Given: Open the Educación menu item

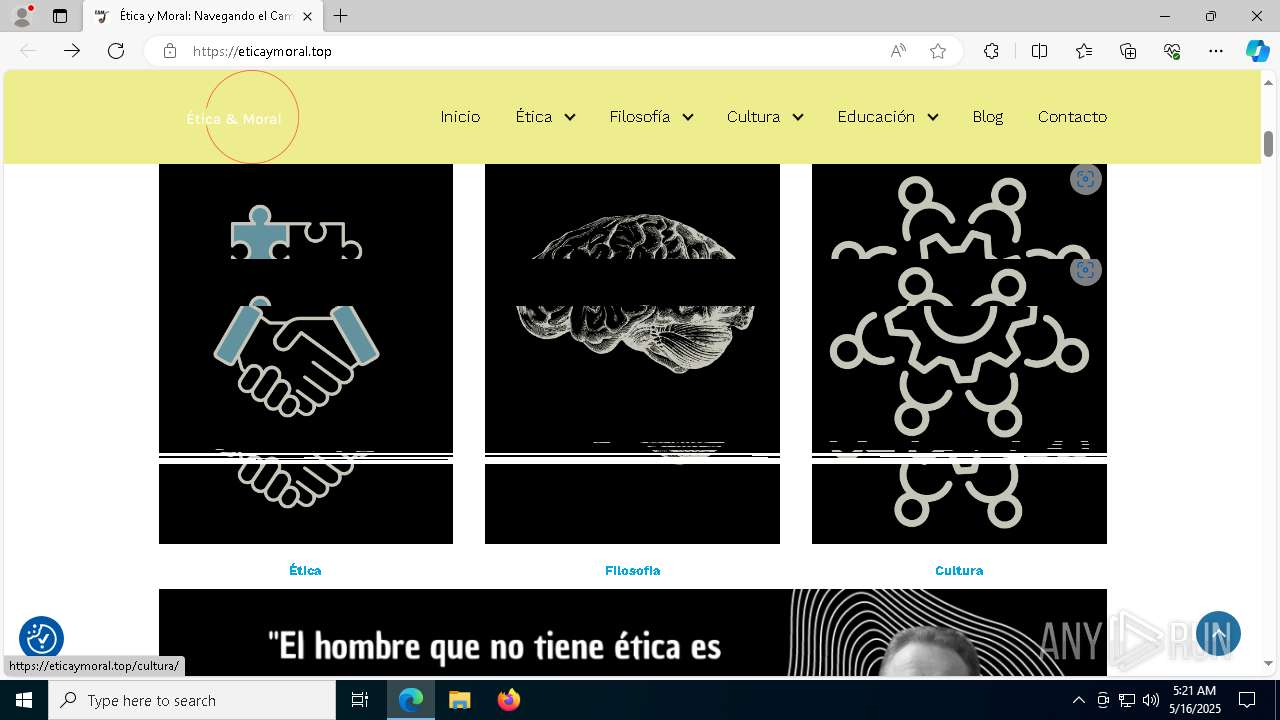Looking at the screenshot, I should [x=876, y=117].
